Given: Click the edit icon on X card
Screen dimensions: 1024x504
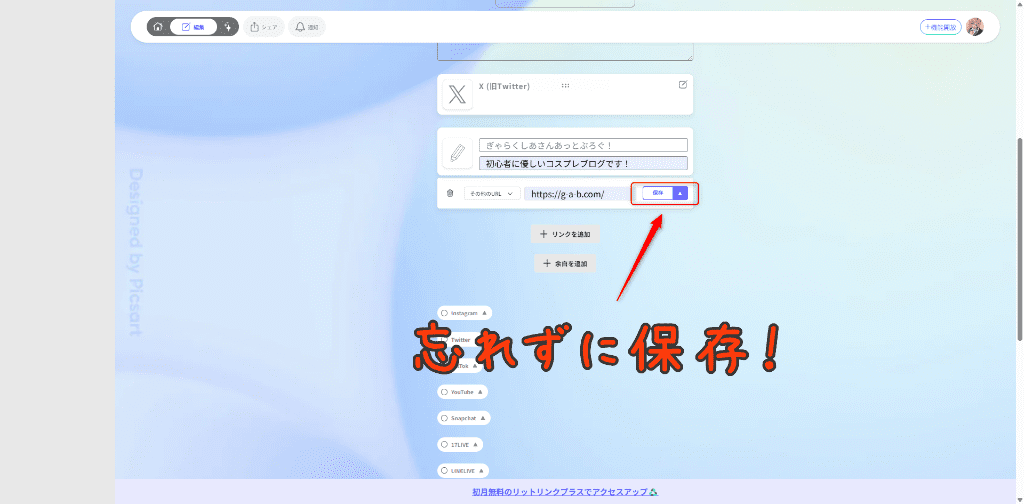Looking at the screenshot, I should [683, 85].
